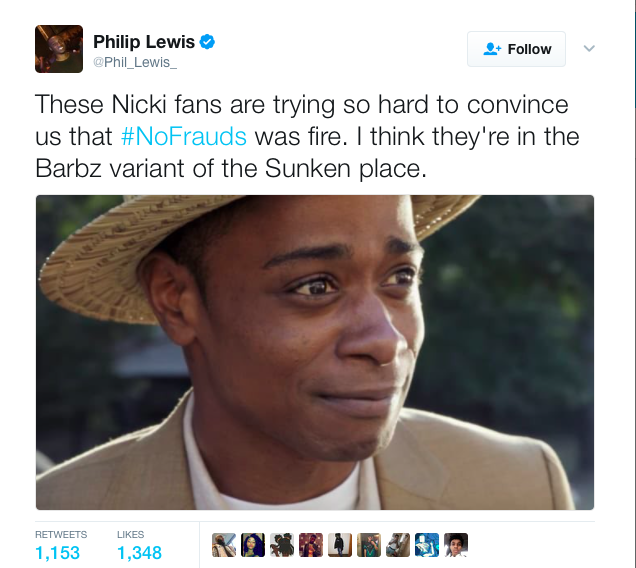Open the attached movie still image
Screen dimensions: 636x568
point(315,352)
